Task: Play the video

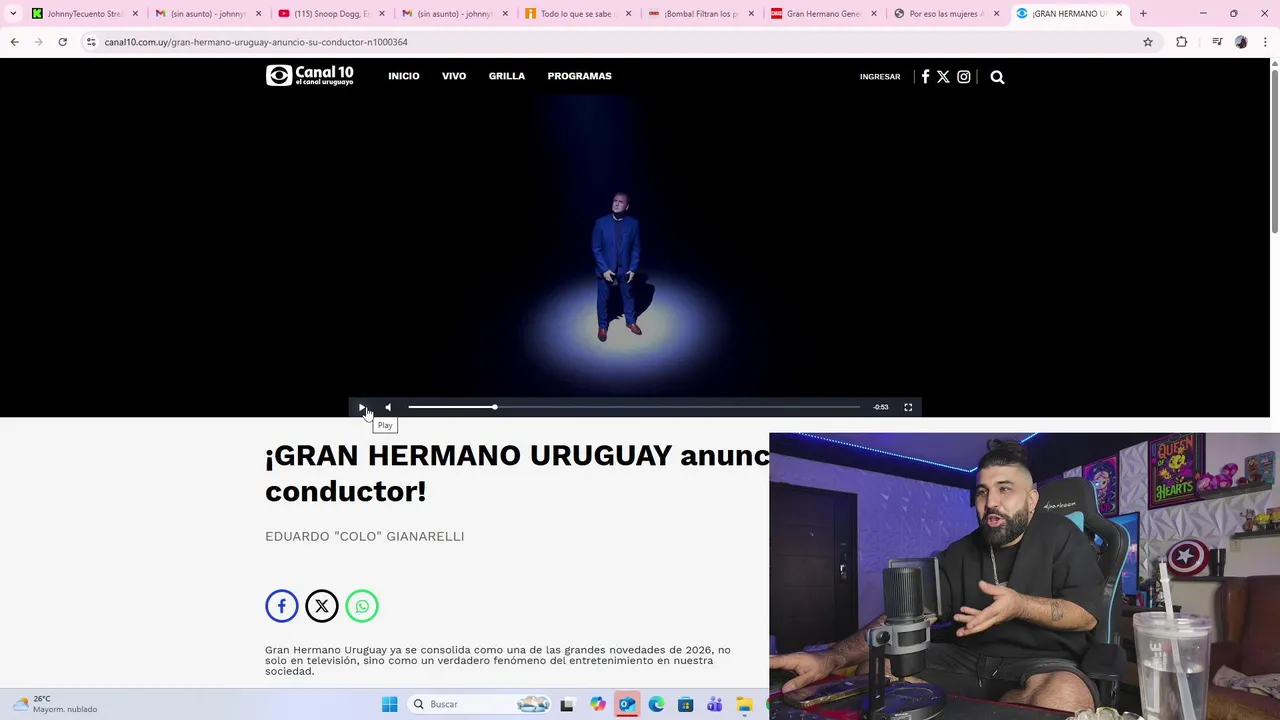Action: point(362,407)
